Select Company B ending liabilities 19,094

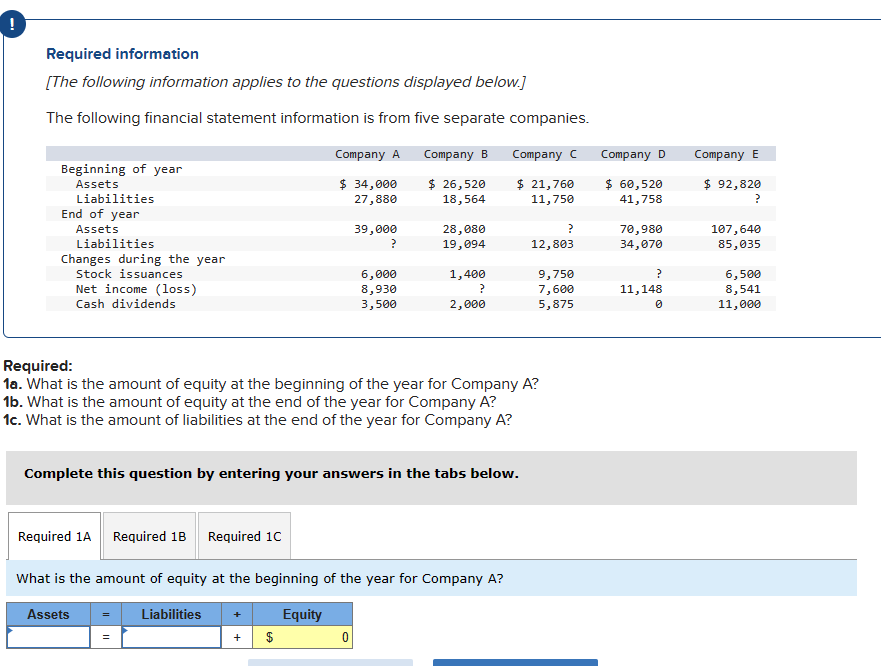(464, 244)
